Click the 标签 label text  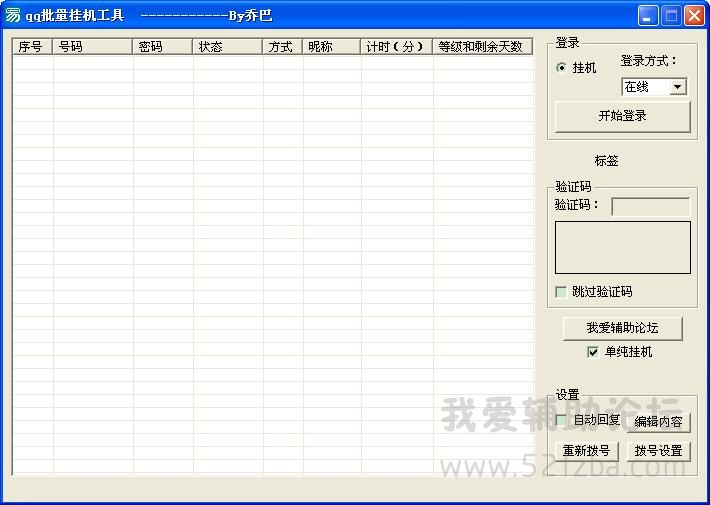point(607,161)
